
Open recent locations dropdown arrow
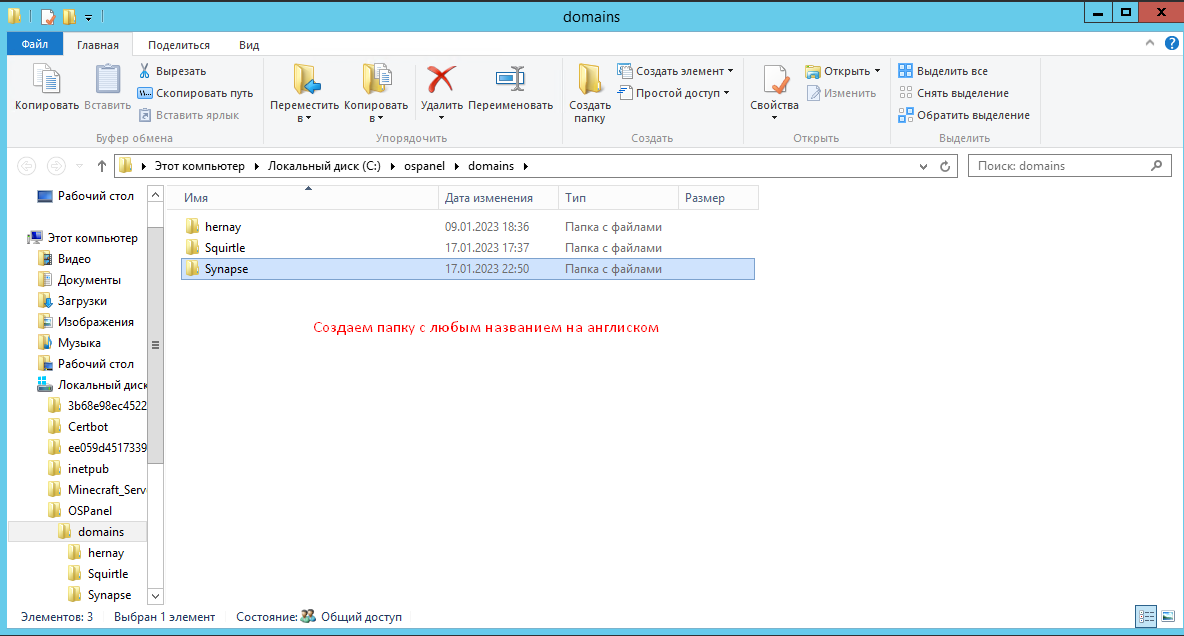[x=79, y=166]
